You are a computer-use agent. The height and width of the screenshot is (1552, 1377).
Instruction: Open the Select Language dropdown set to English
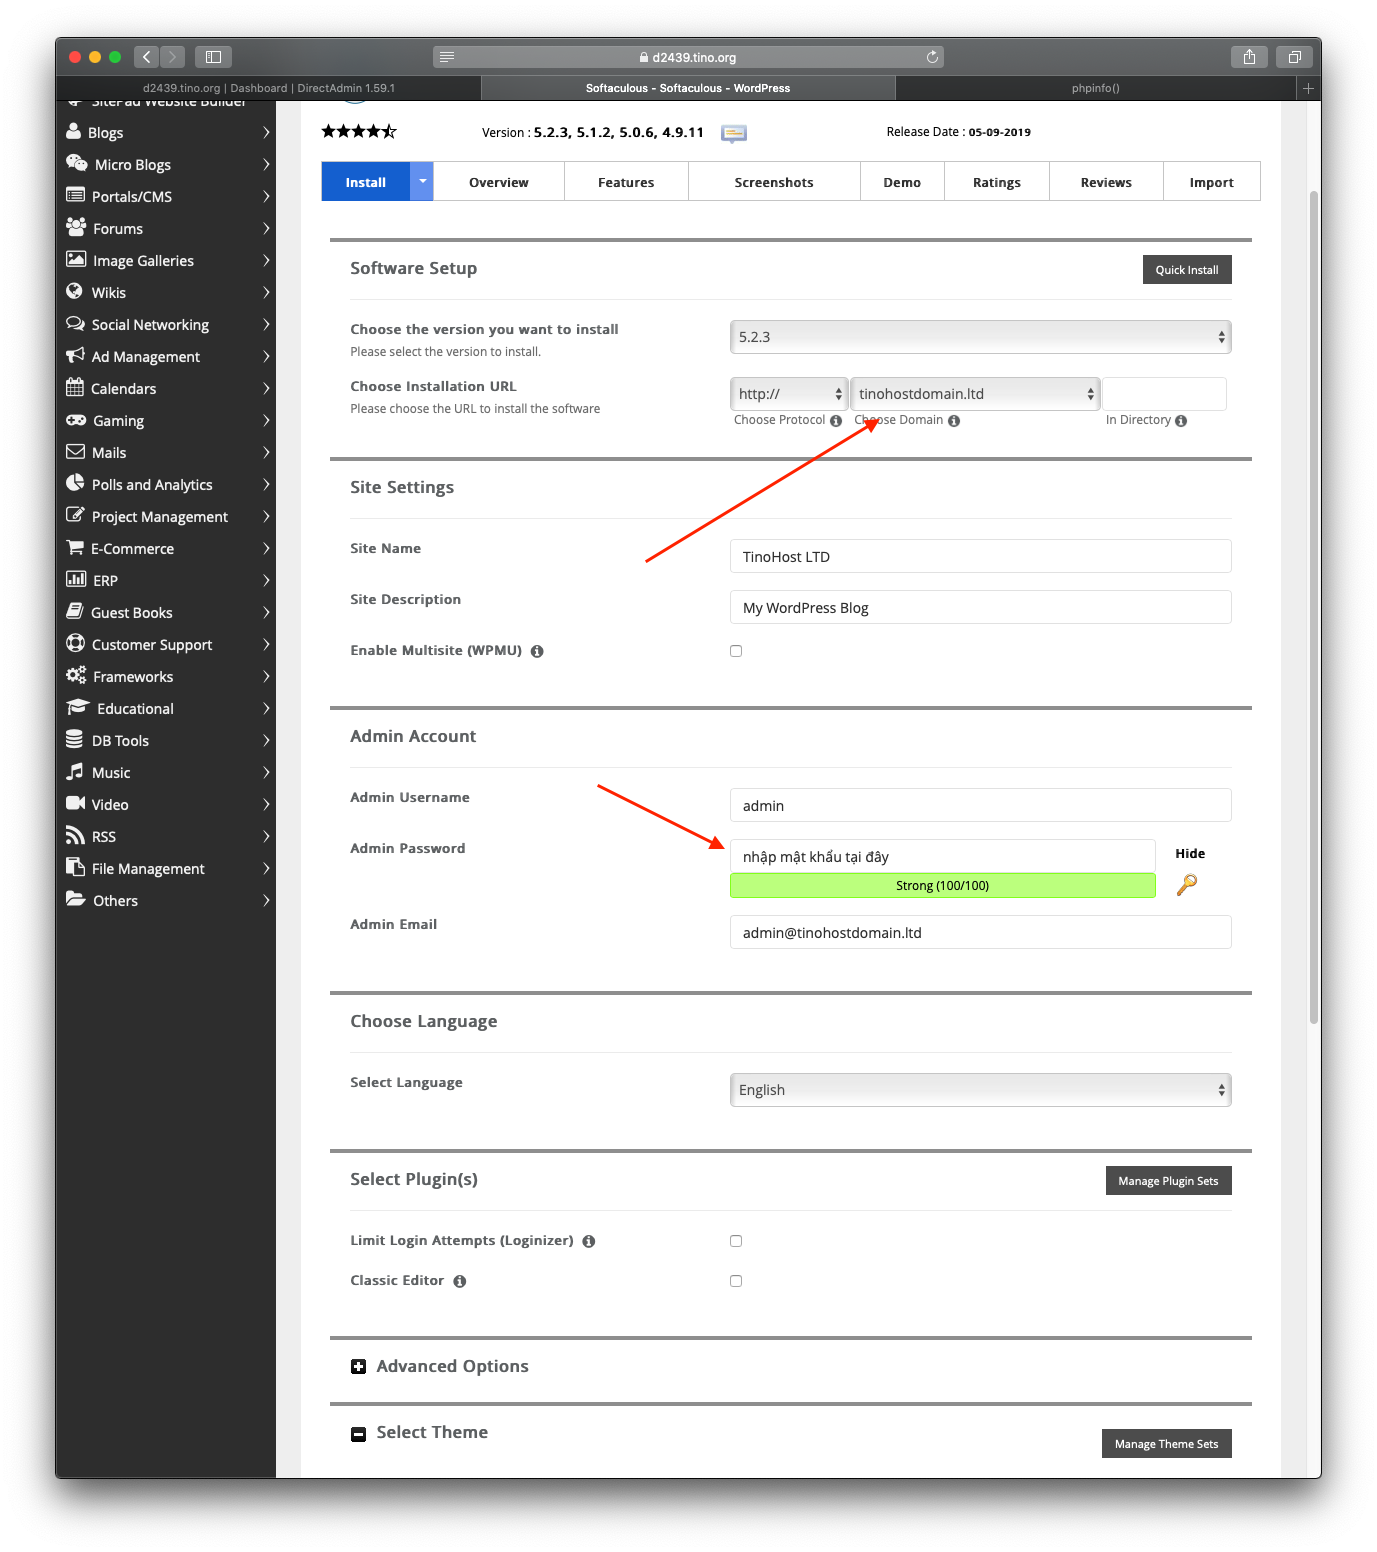click(x=981, y=1090)
